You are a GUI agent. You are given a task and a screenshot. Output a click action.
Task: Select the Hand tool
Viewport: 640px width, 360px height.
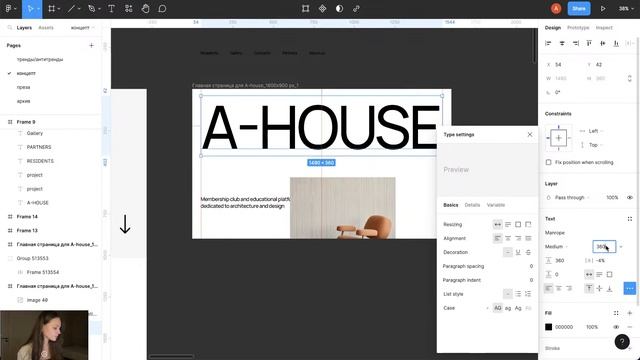[x=145, y=9]
